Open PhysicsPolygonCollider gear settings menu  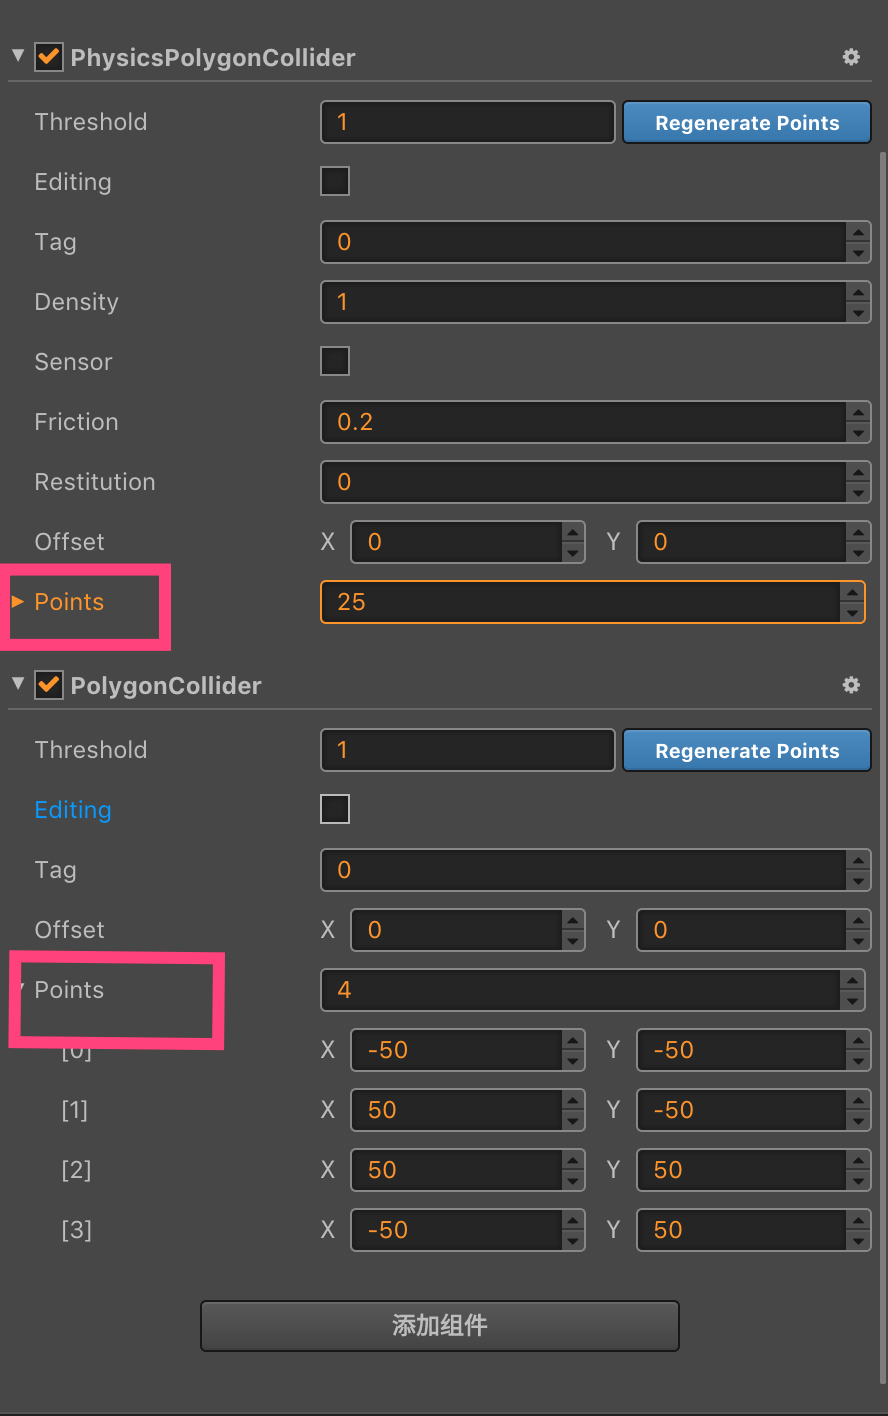coord(851,57)
